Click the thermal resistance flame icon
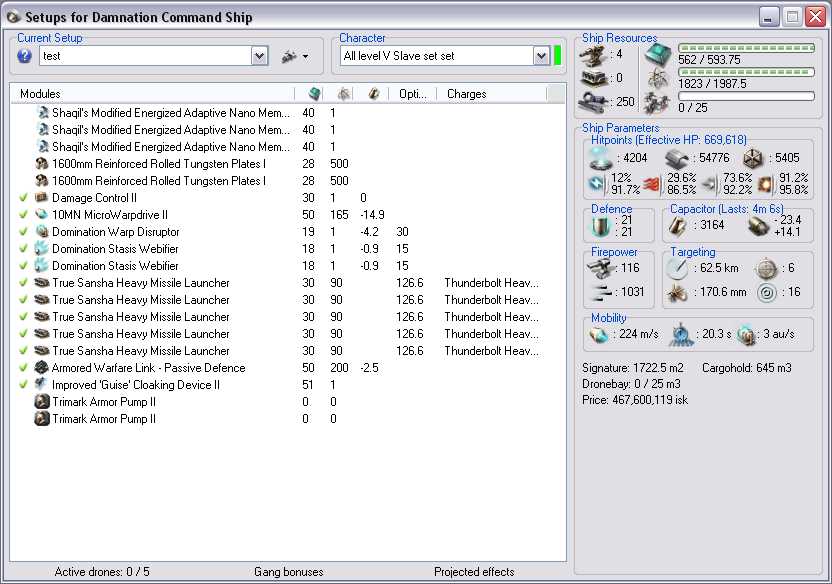The image size is (832, 584). click(652, 184)
